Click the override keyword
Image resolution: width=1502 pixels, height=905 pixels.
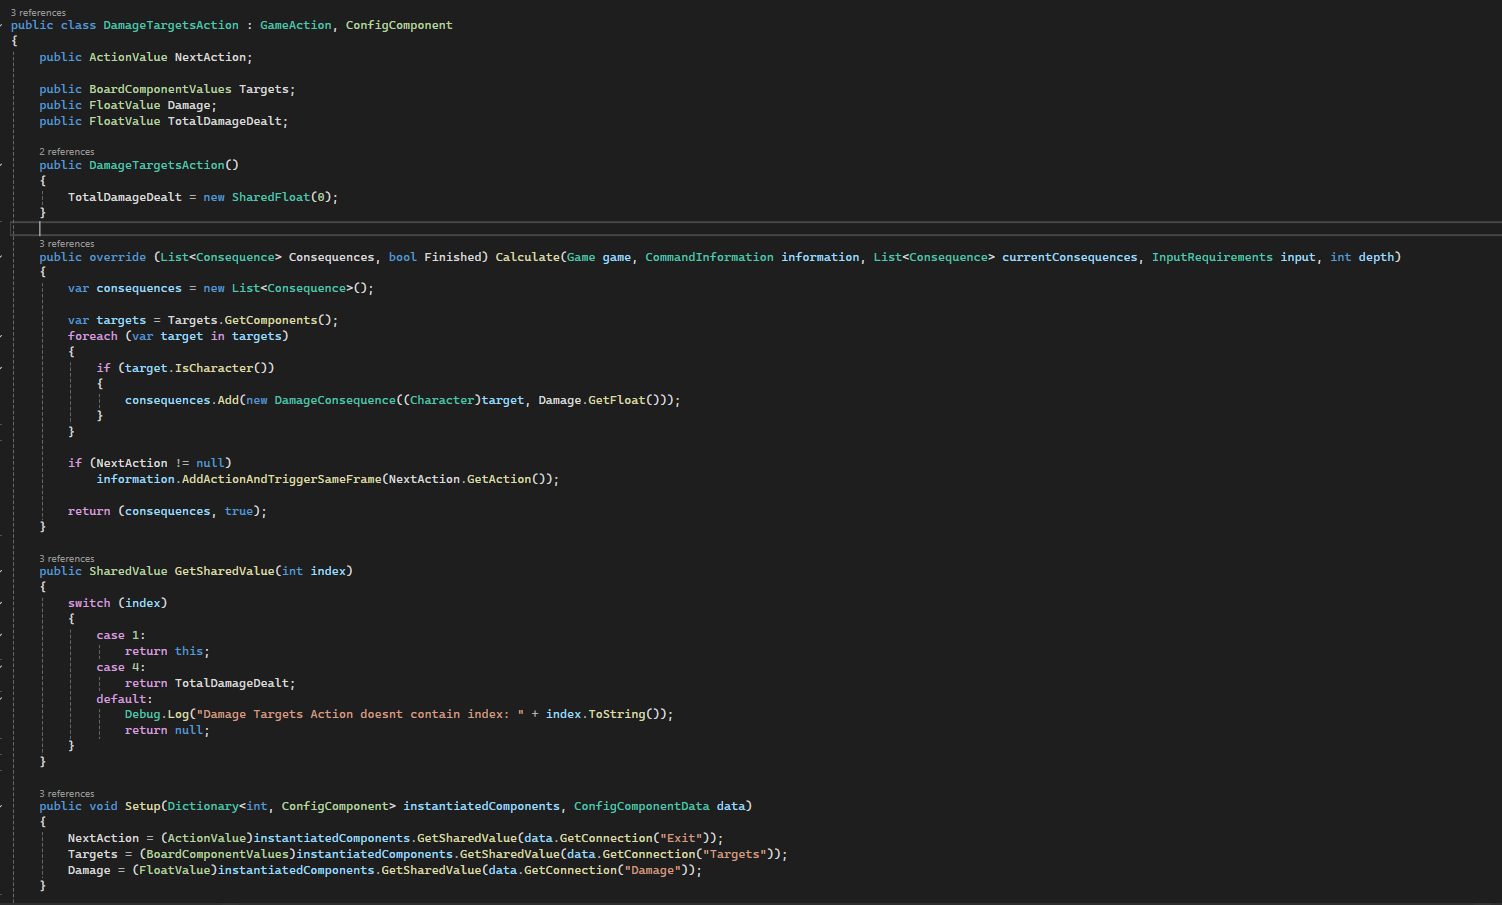coord(117,257)
